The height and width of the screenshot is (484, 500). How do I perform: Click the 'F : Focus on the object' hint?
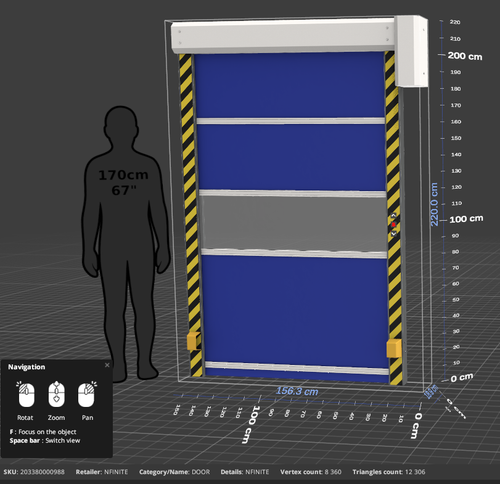click(43, 432)
